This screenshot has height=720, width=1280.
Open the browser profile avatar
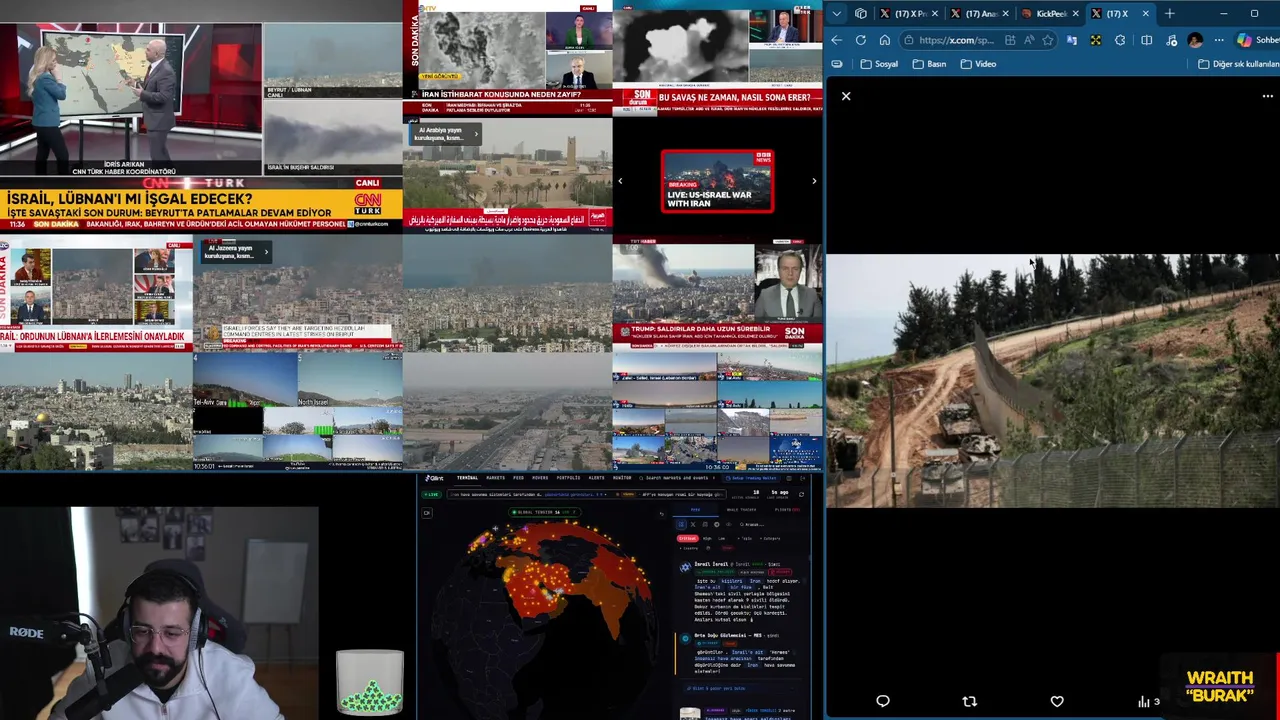(1194, 40)
